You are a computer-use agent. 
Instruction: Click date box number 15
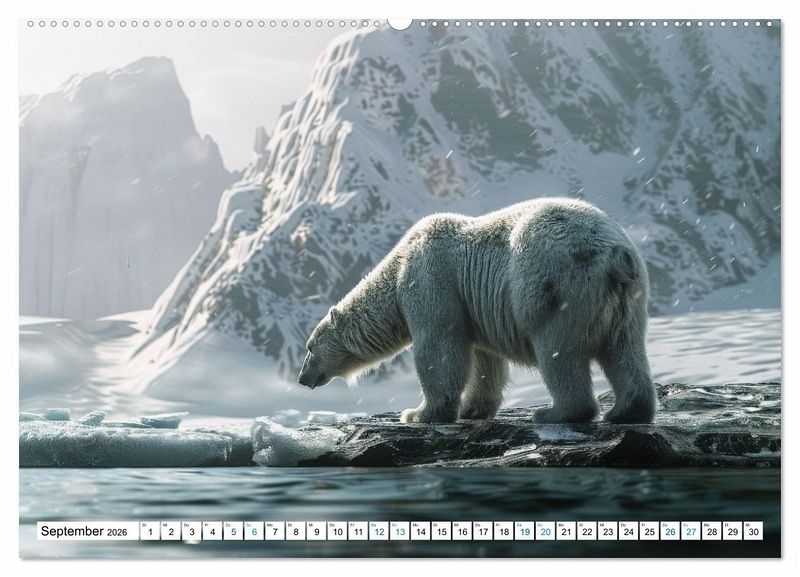(441, 531)
